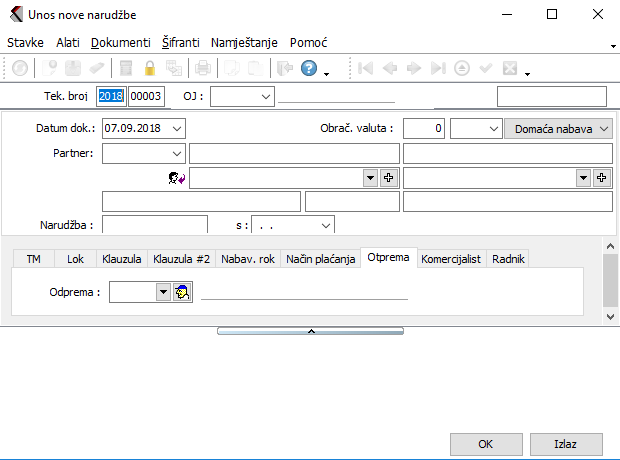Click into the Narudžba input field
The height and width of the screenshot is (460, 620).
pyautogui.click(x=154, y=225)
